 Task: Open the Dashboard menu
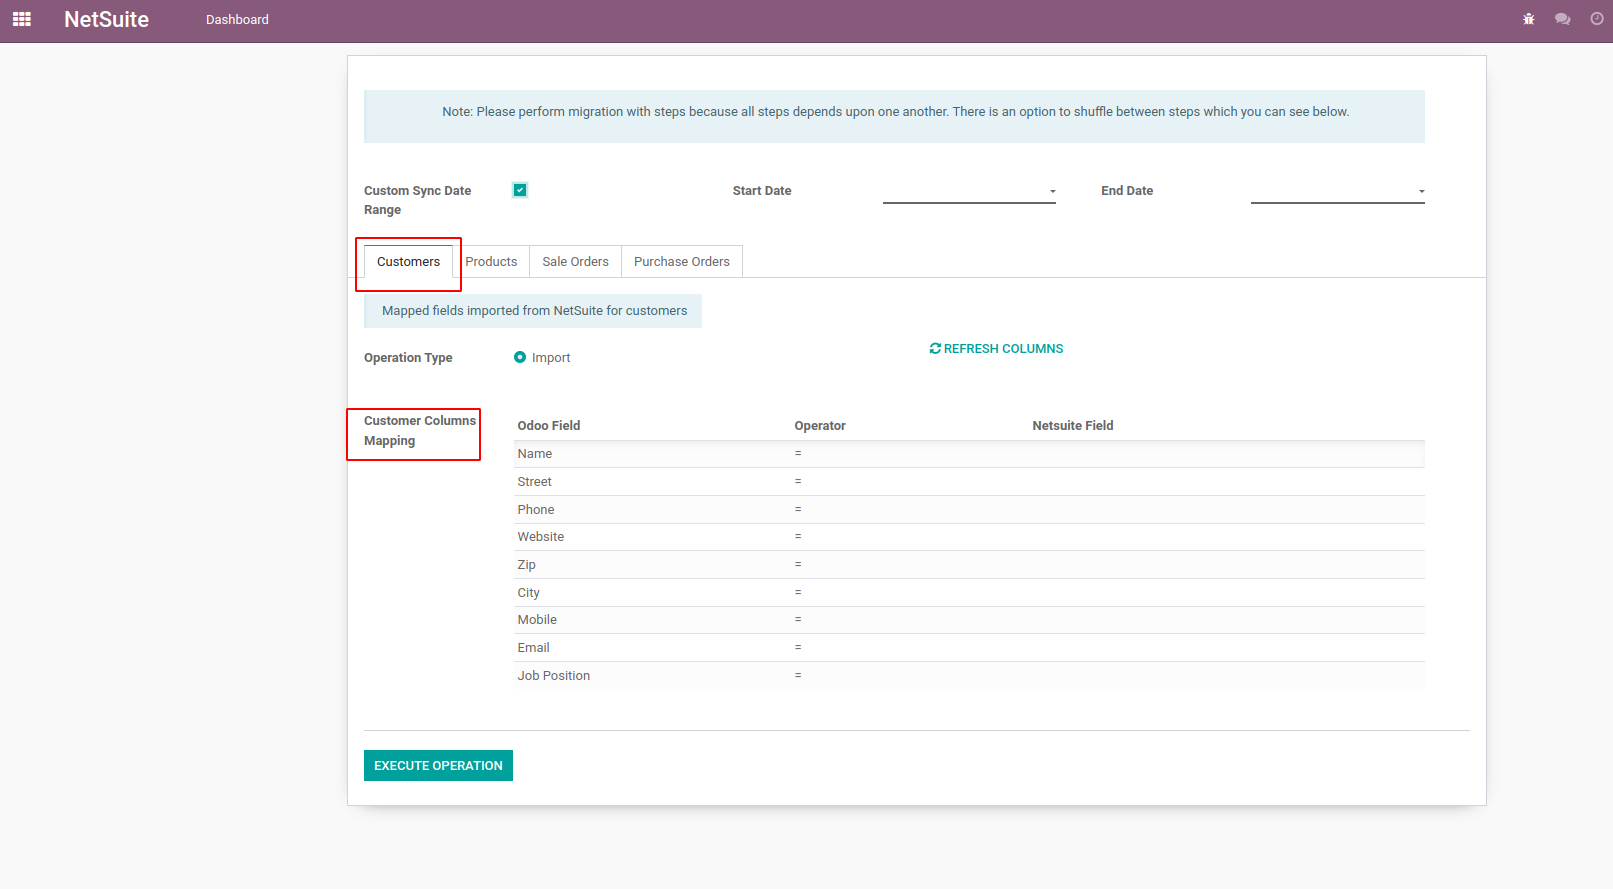[x=237, y=19]
